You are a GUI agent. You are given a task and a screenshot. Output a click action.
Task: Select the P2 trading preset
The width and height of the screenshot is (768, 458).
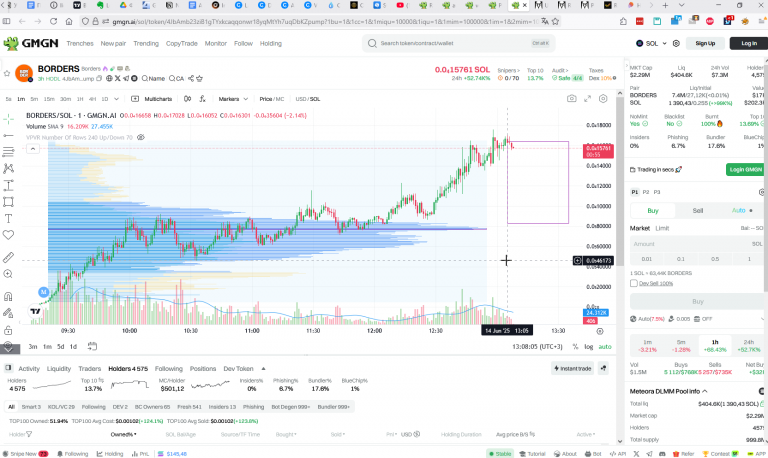pos(646,192)
